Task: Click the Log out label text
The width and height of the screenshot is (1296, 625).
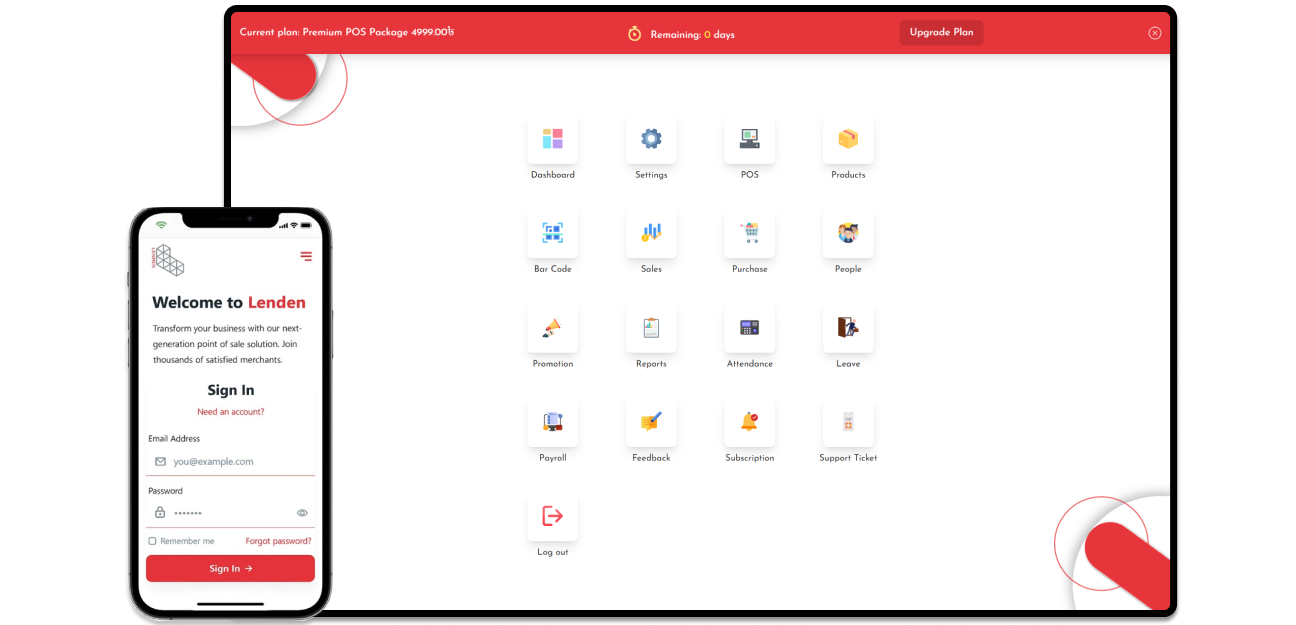Action: tap(553, 552)
